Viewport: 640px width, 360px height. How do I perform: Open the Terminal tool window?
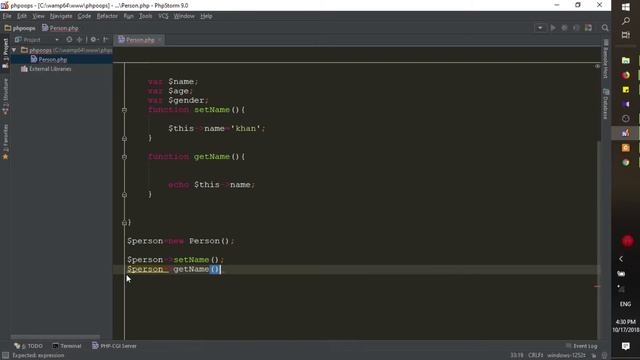(x=67, y=346)
